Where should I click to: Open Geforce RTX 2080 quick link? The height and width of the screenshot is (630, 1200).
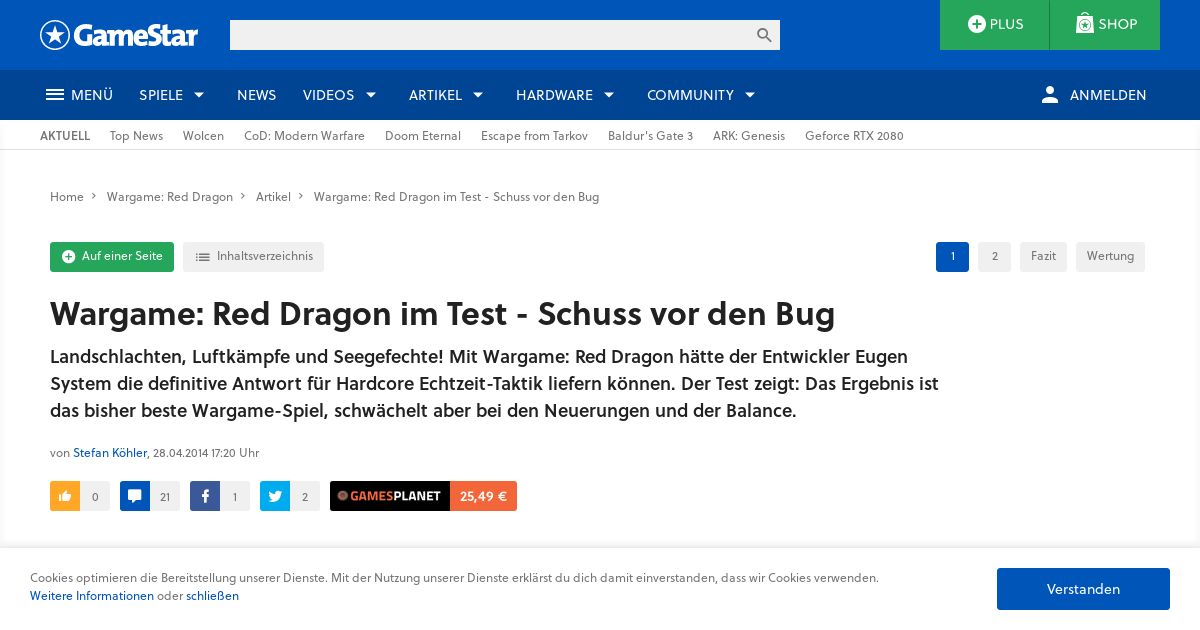(x=854, y=136)
